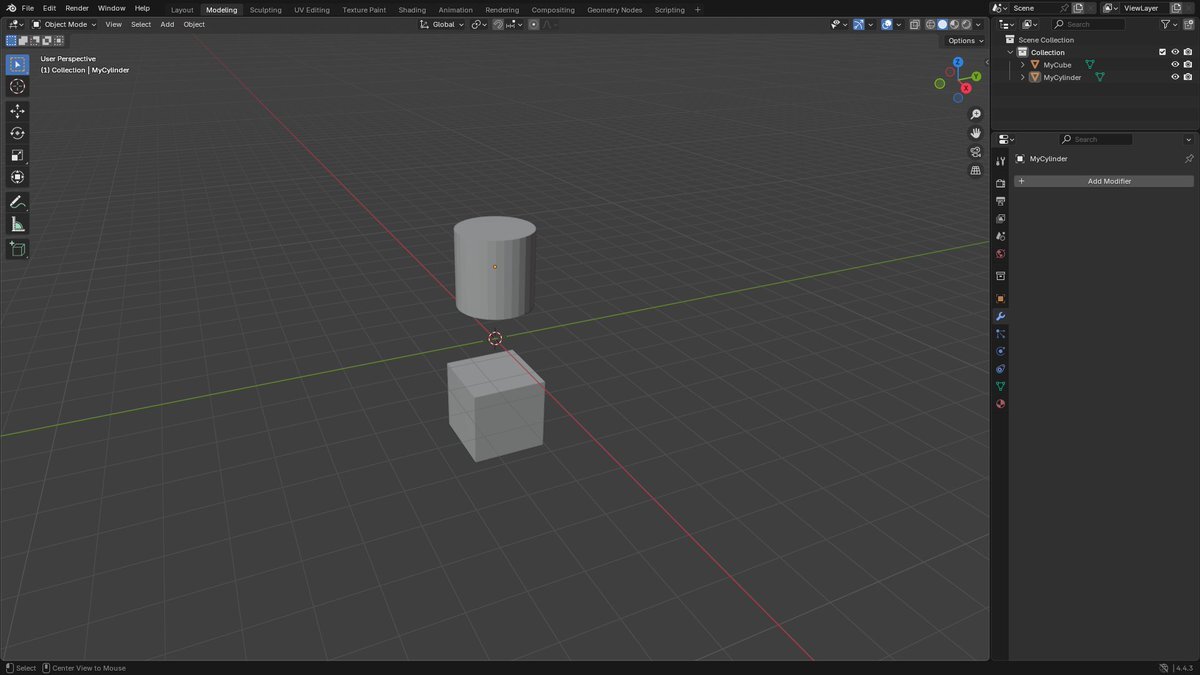Expand the viewport Options dropdown
This screenshot has height=675, width=1200.
965,41
